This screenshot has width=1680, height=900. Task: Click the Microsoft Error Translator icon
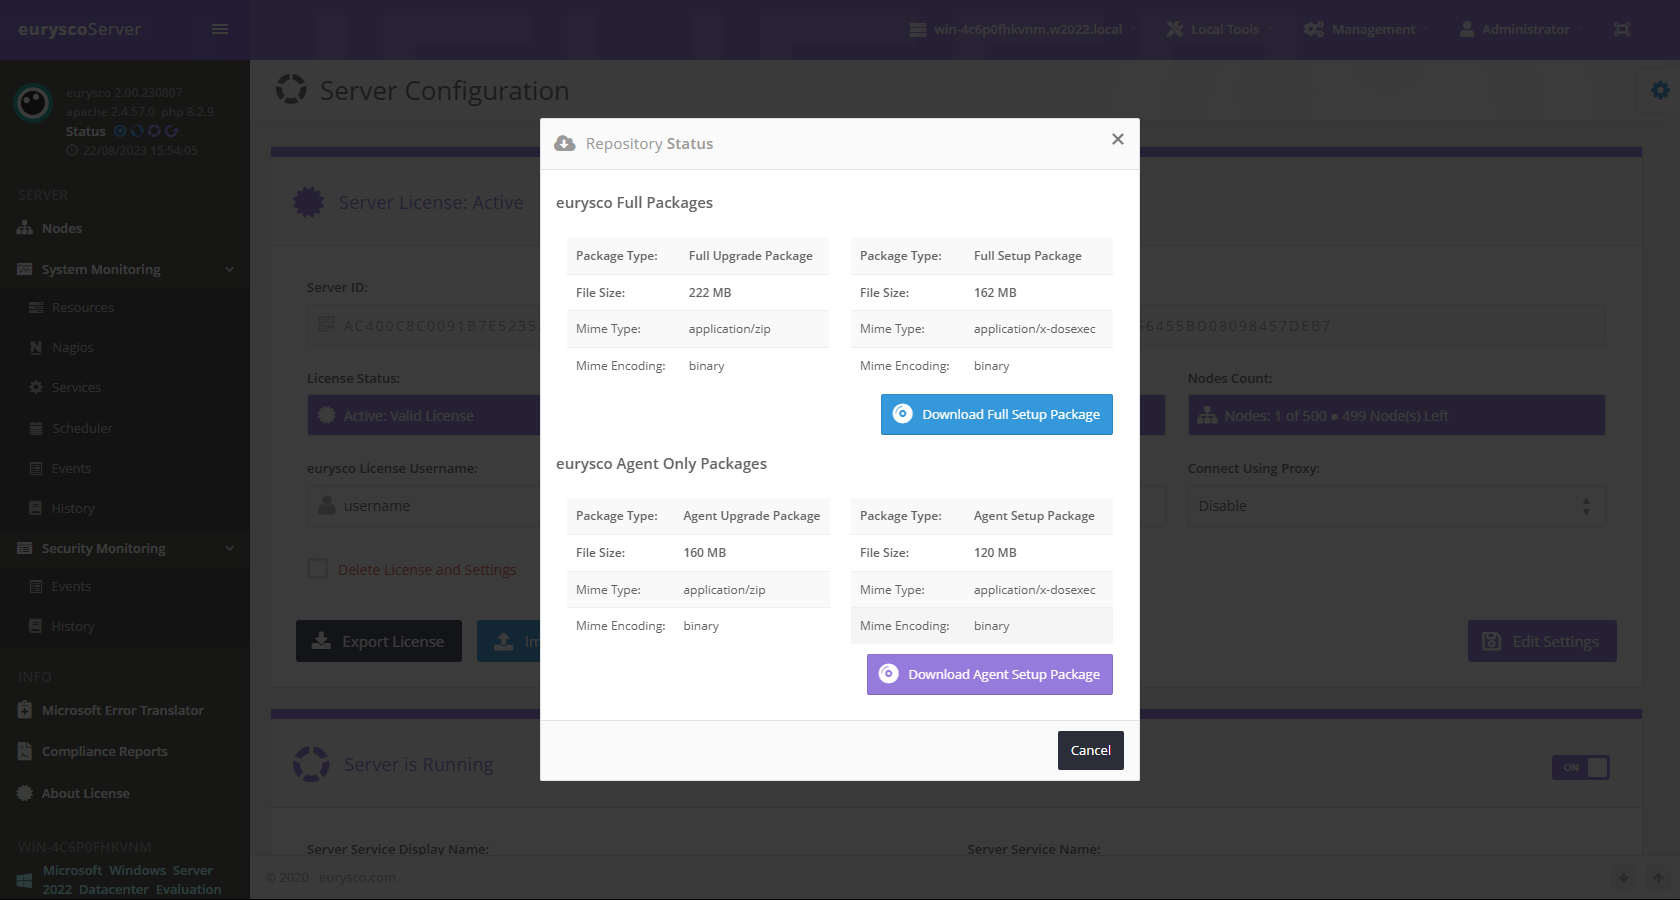[x=25, y=710]
